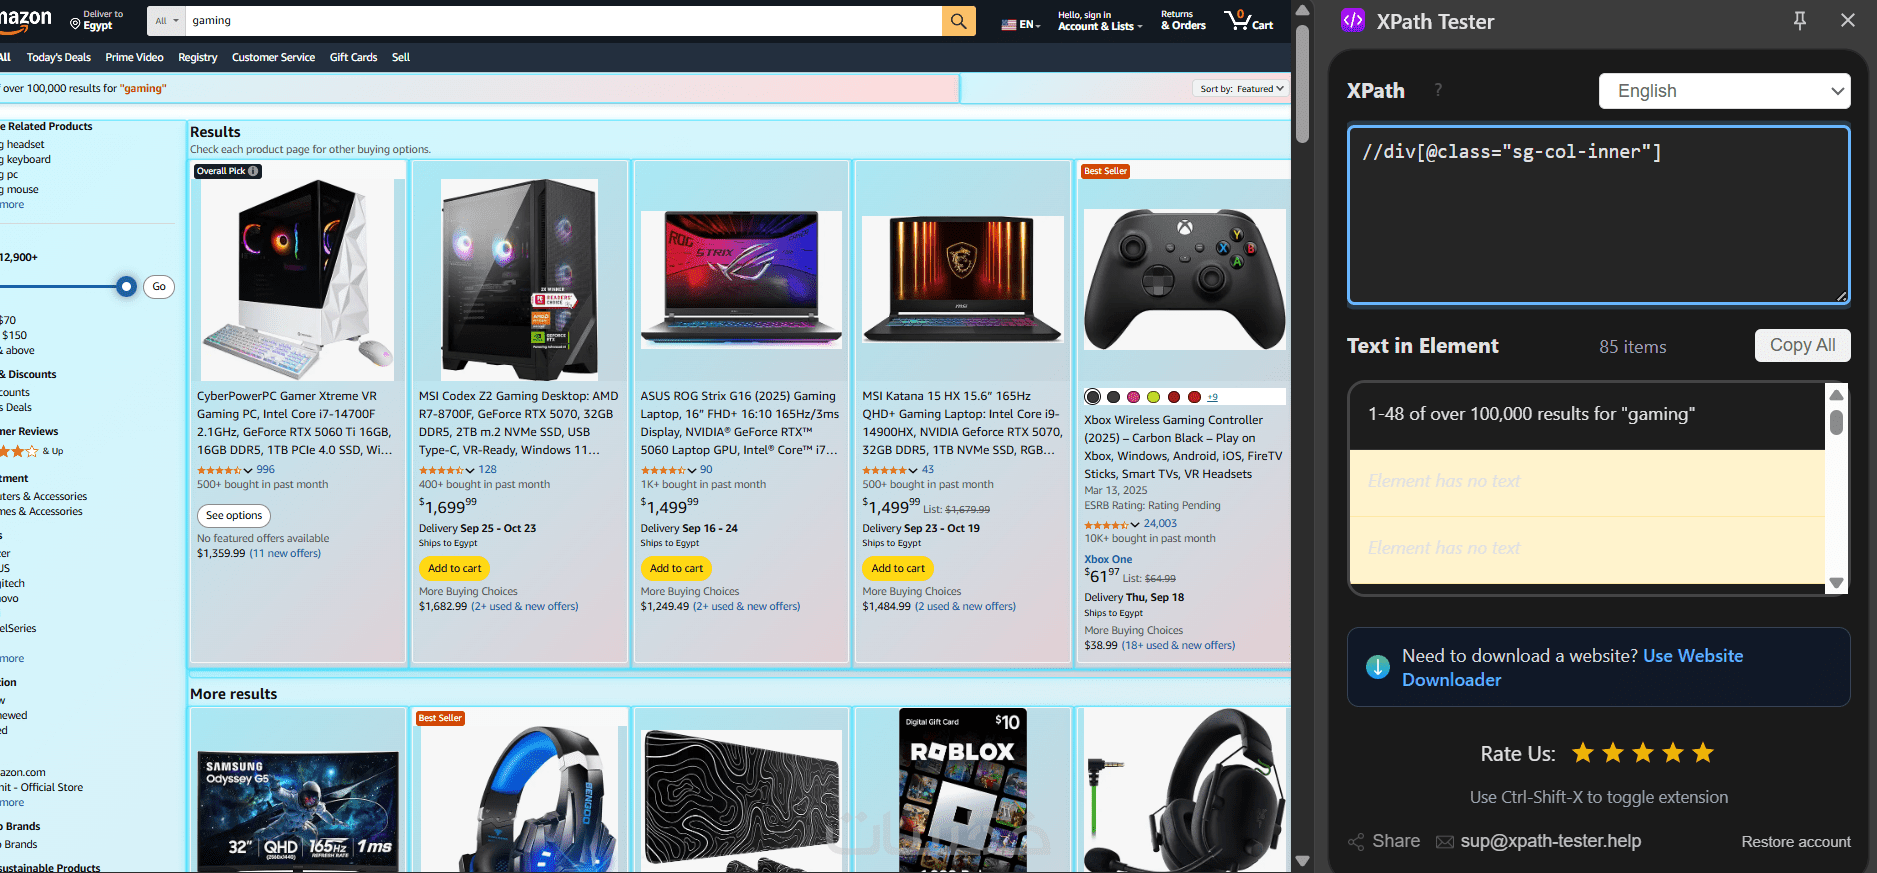
Task: Click Xbox controller star rating
Action: point(1106,524)
